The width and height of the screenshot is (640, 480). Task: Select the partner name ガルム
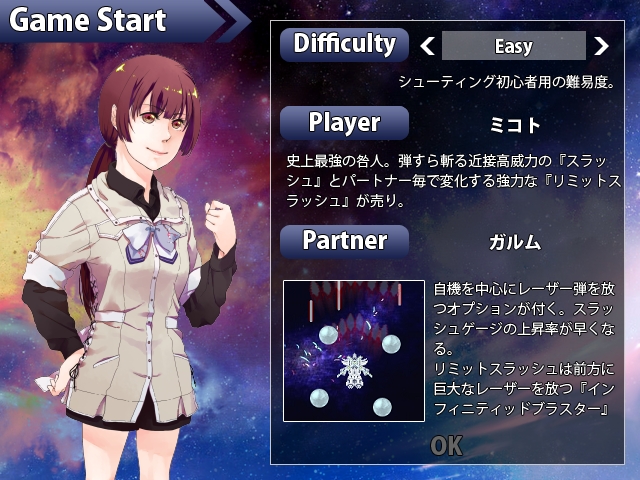pyautogui.click(x=515, y=242)
